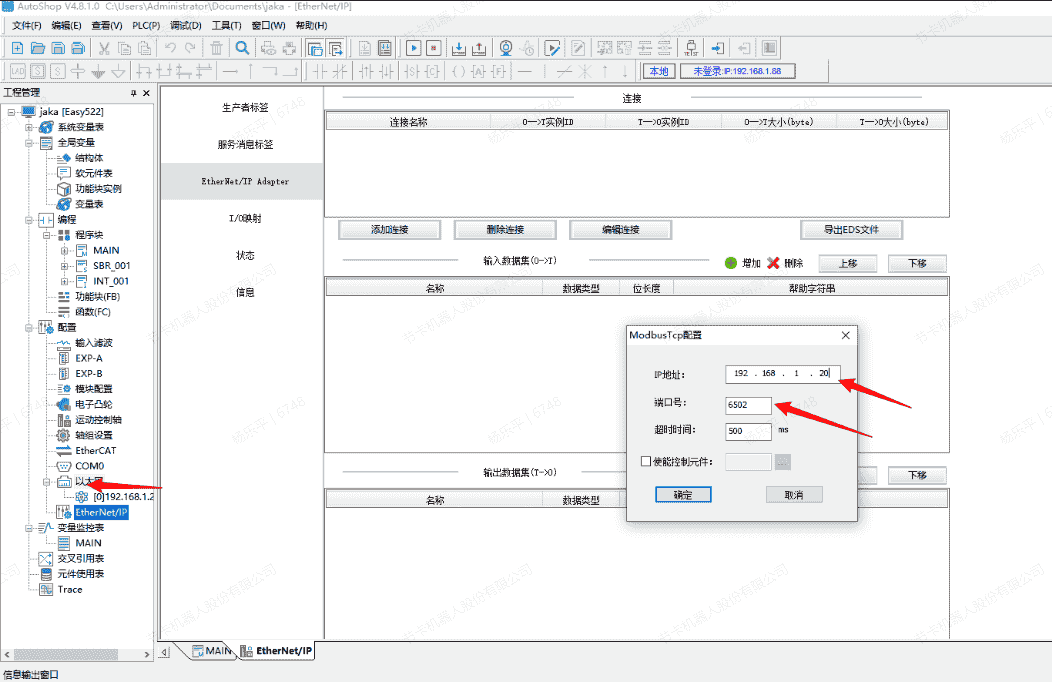Viewport: 1052px width, 682px height.
Task: Switch to the MAIN bottom tab
Action: pos(211,651)
